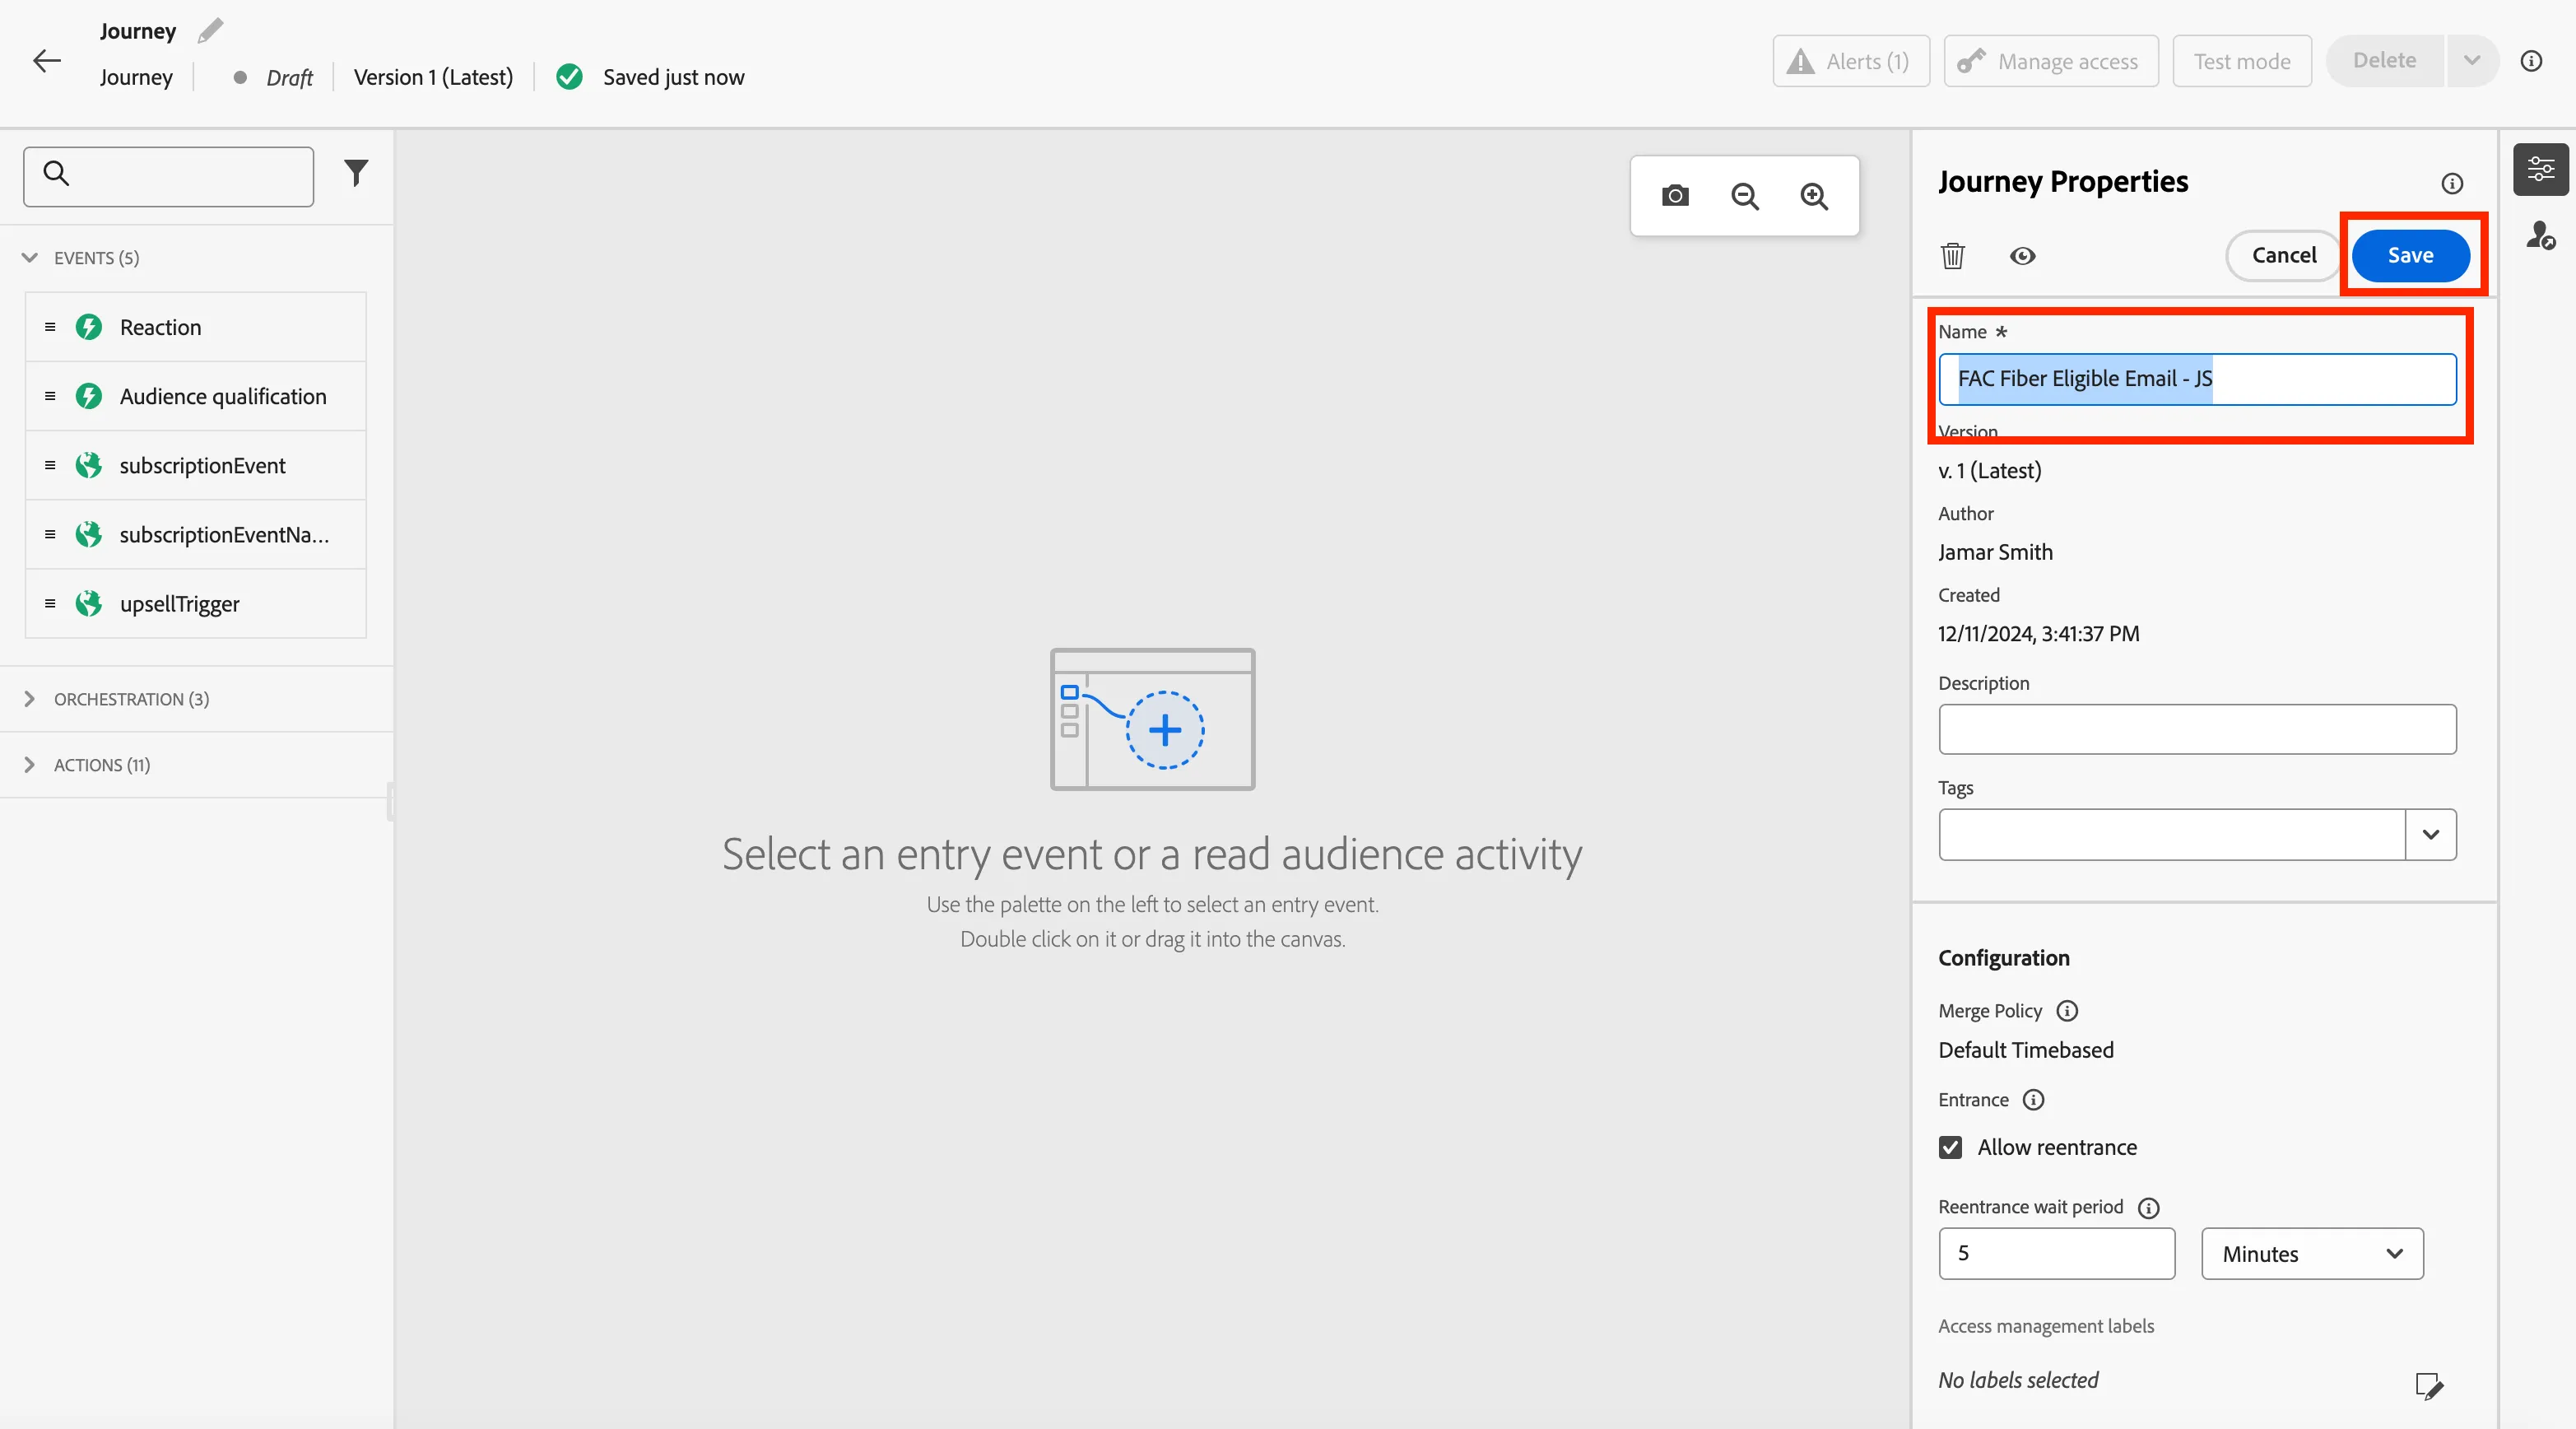Delete journey with trash icon

point(1953,256)
